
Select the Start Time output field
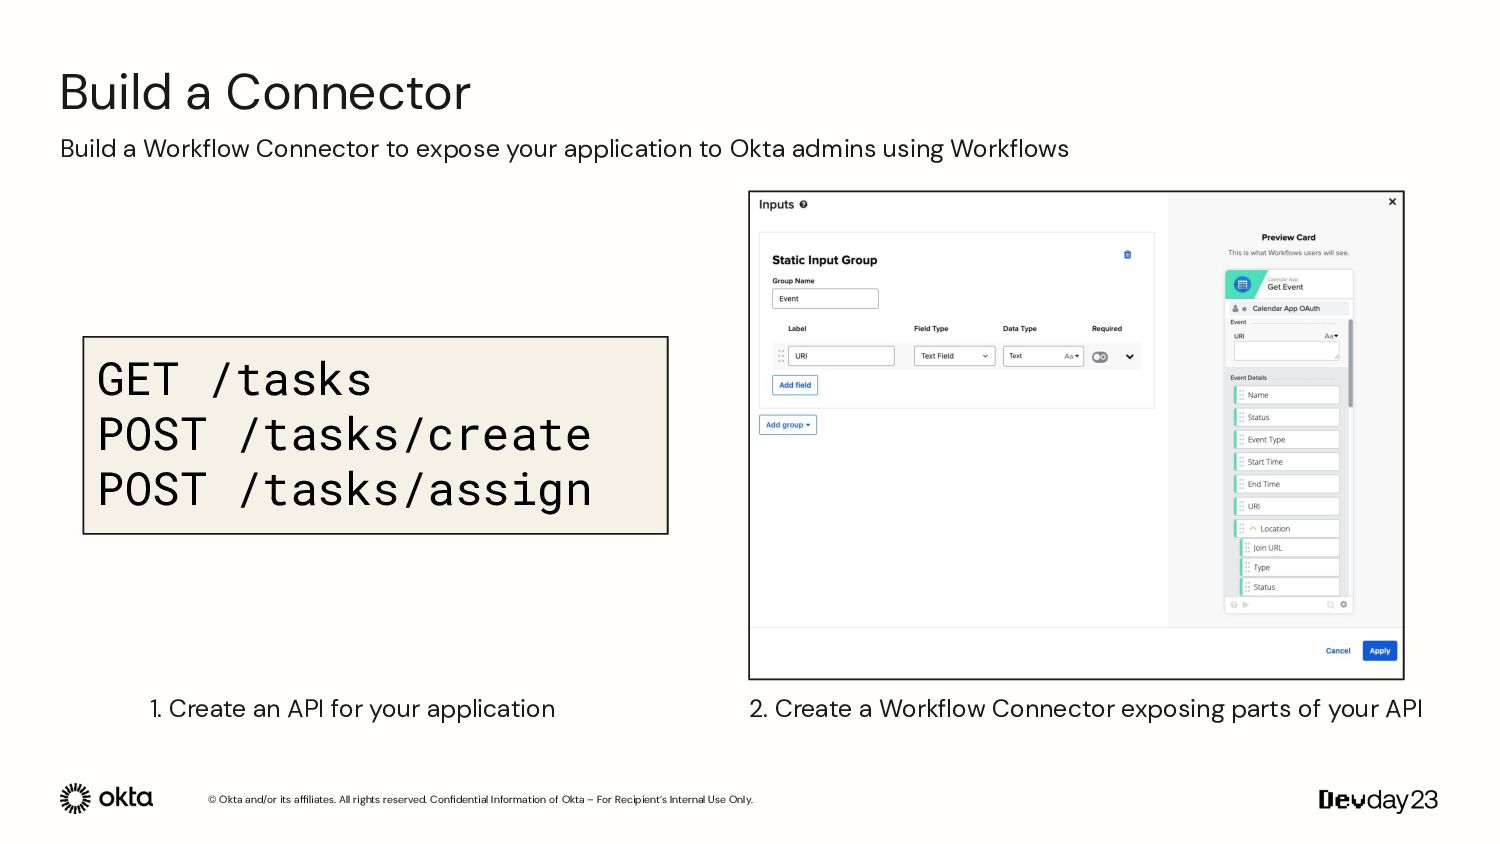click(x=1287, y=462)
